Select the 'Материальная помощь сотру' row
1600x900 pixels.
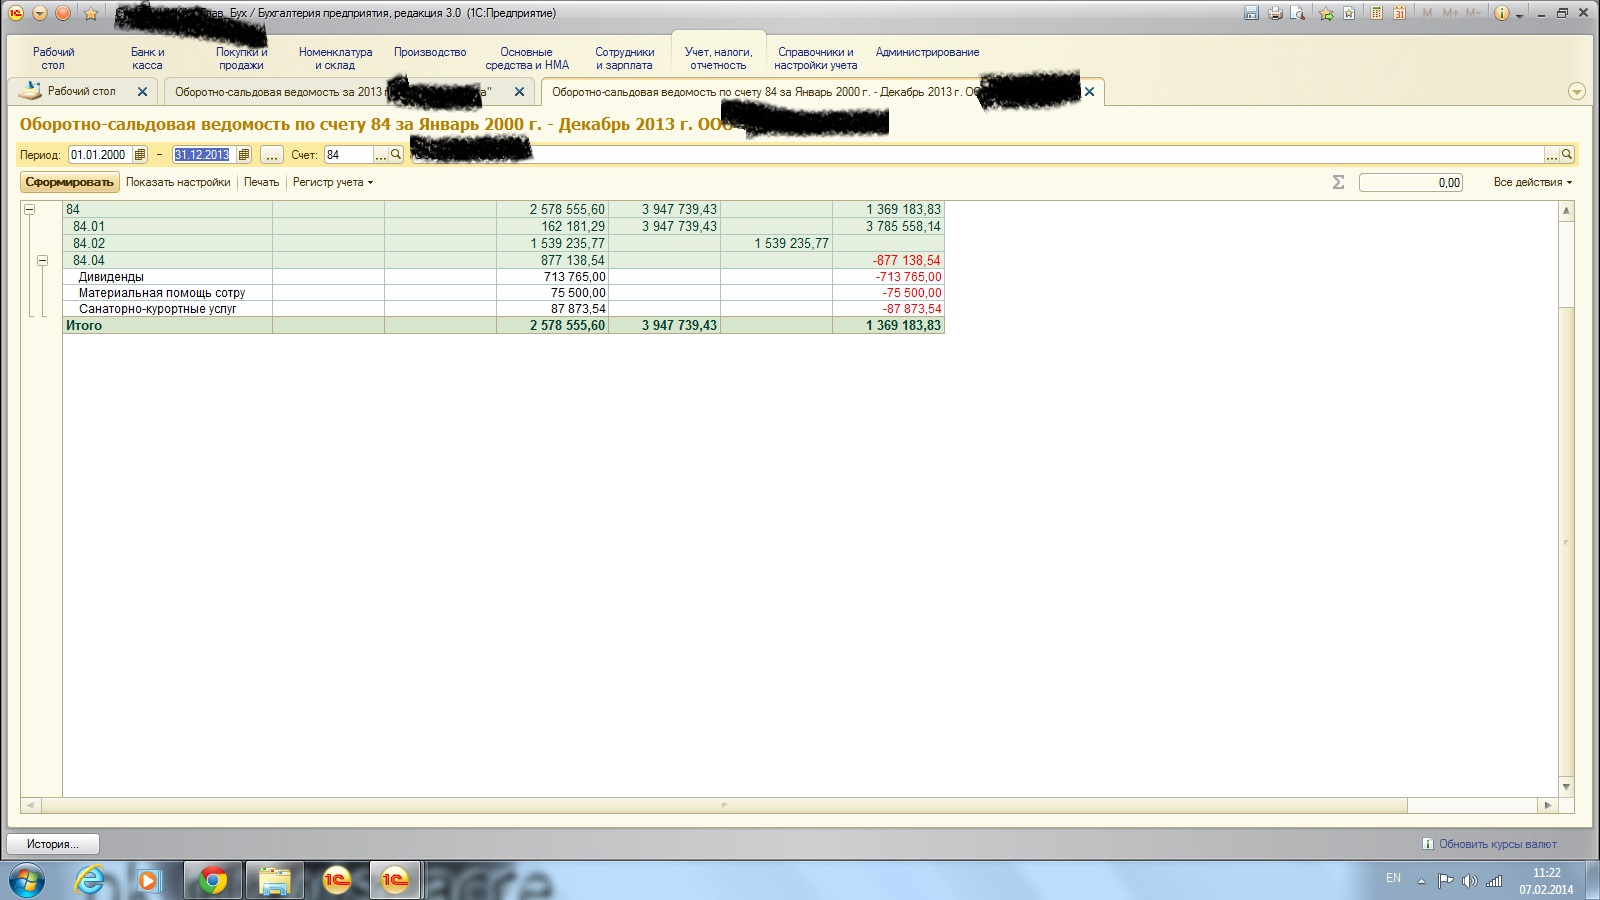click(x=162, y=293)
